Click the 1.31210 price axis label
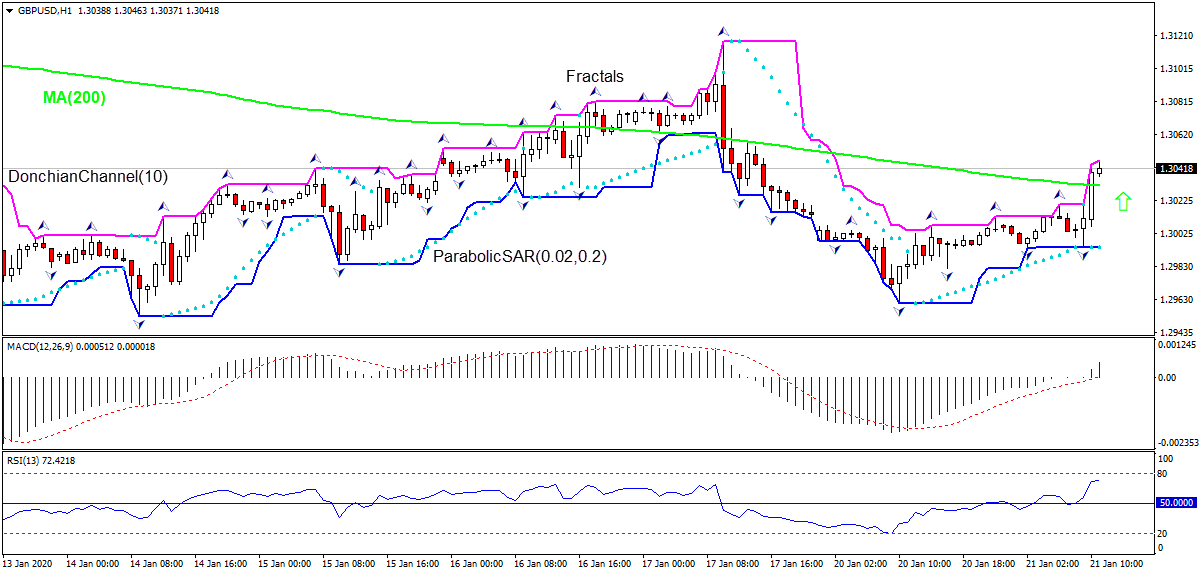 [x=1177, y=36]
